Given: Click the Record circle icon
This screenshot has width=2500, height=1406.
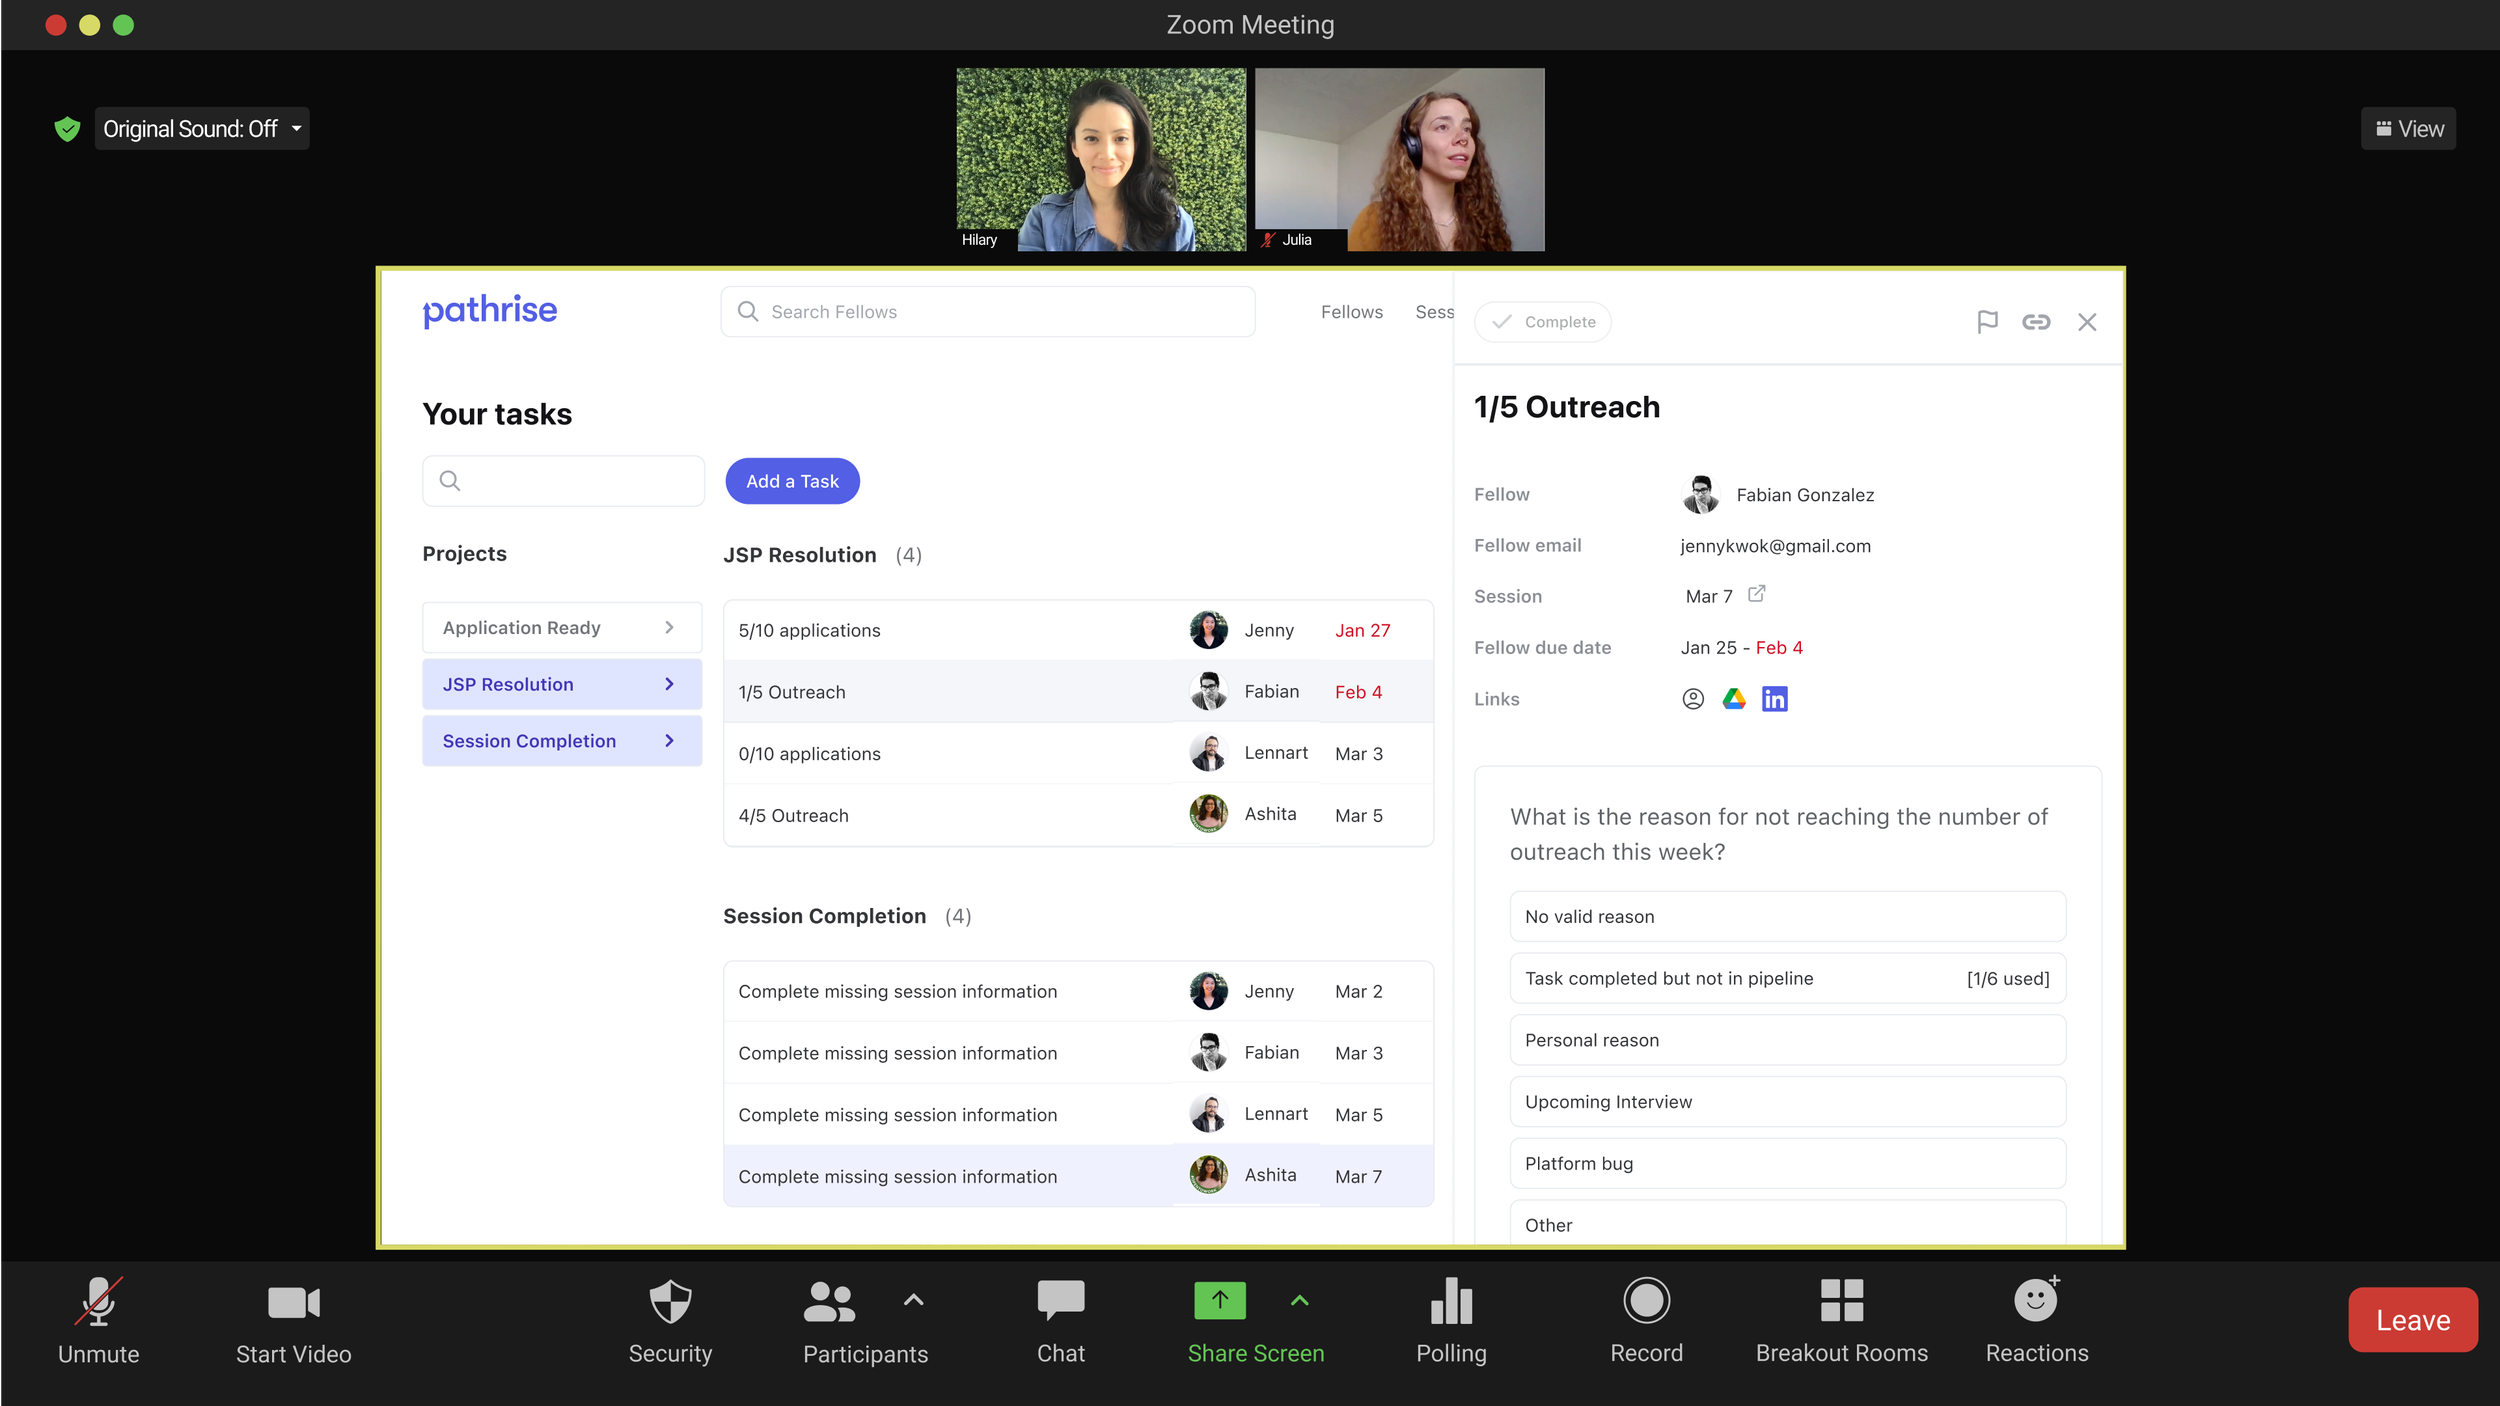Looking at the screenshot, I should coord(1646,1300).
